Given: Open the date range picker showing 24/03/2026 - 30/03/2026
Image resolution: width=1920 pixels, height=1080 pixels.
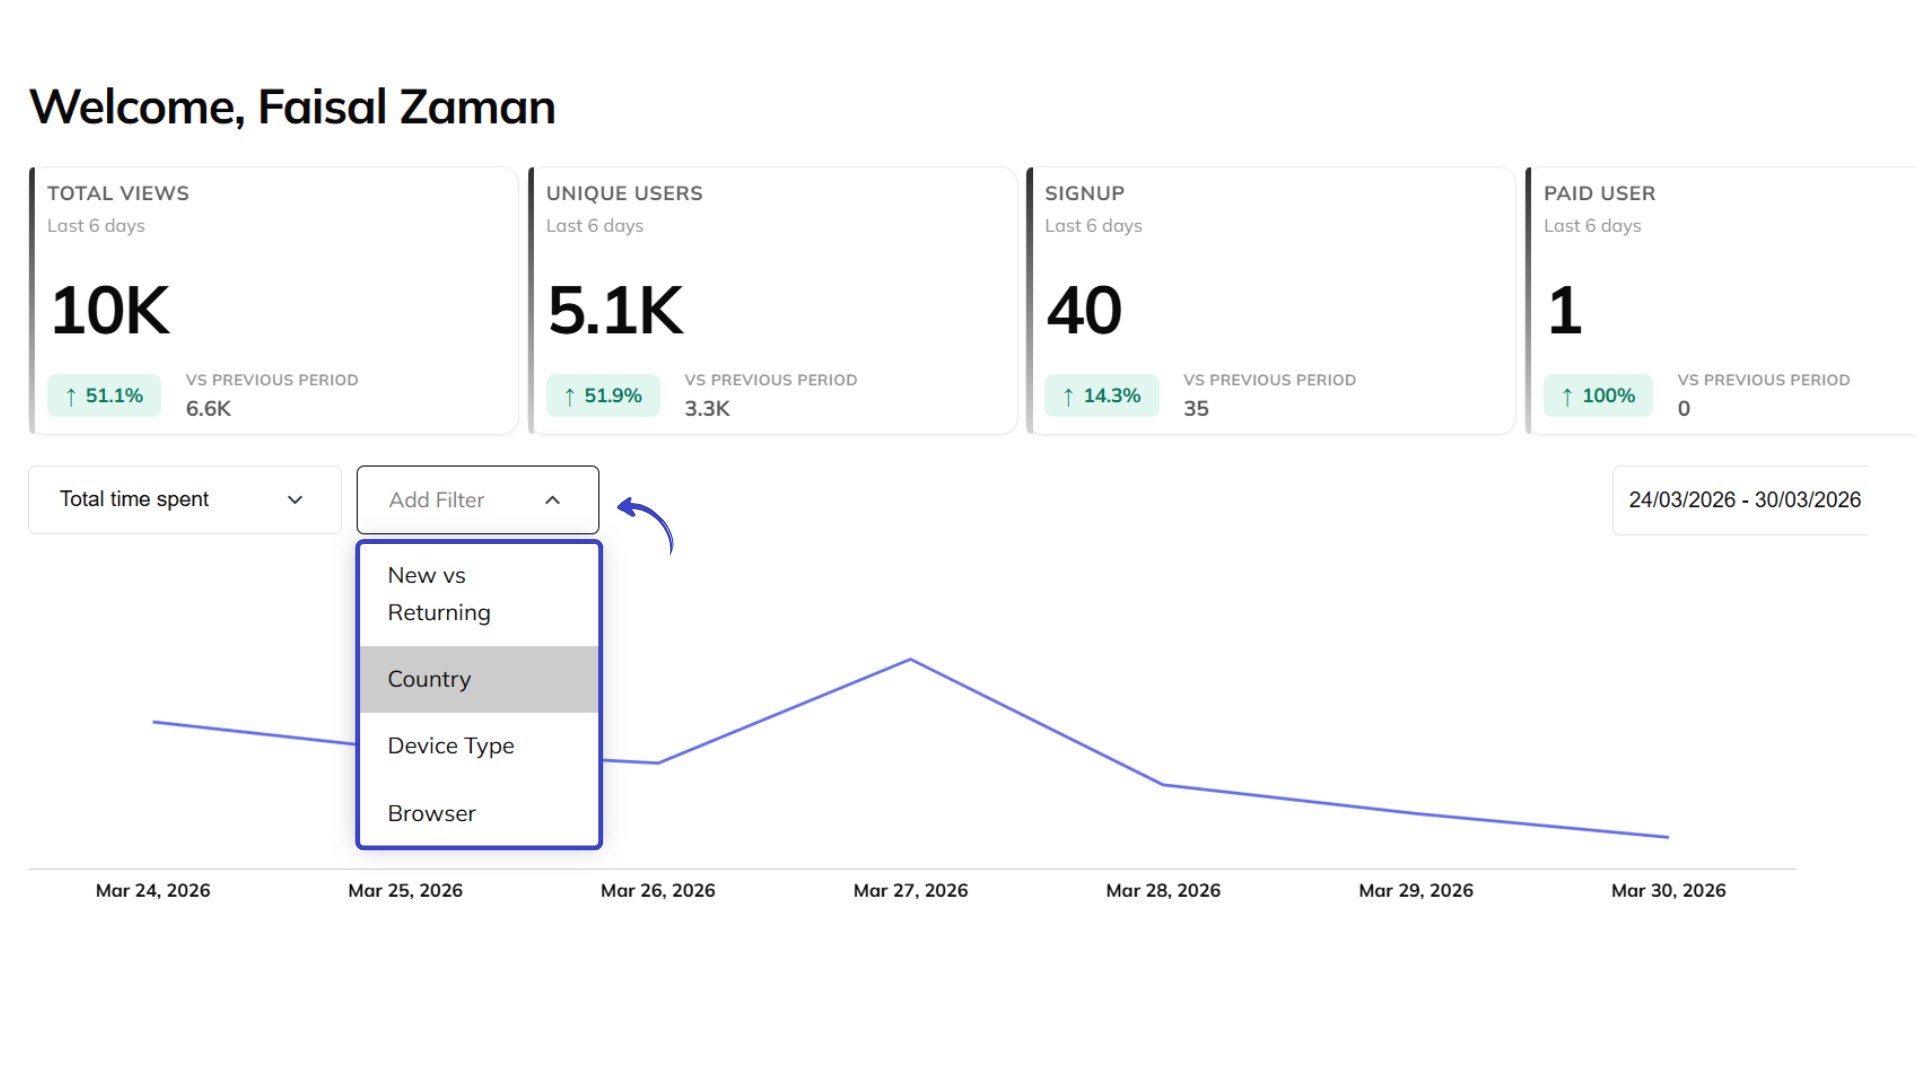Looking at the screenshot, I should pyautogui.click(x=1744, y=500).
